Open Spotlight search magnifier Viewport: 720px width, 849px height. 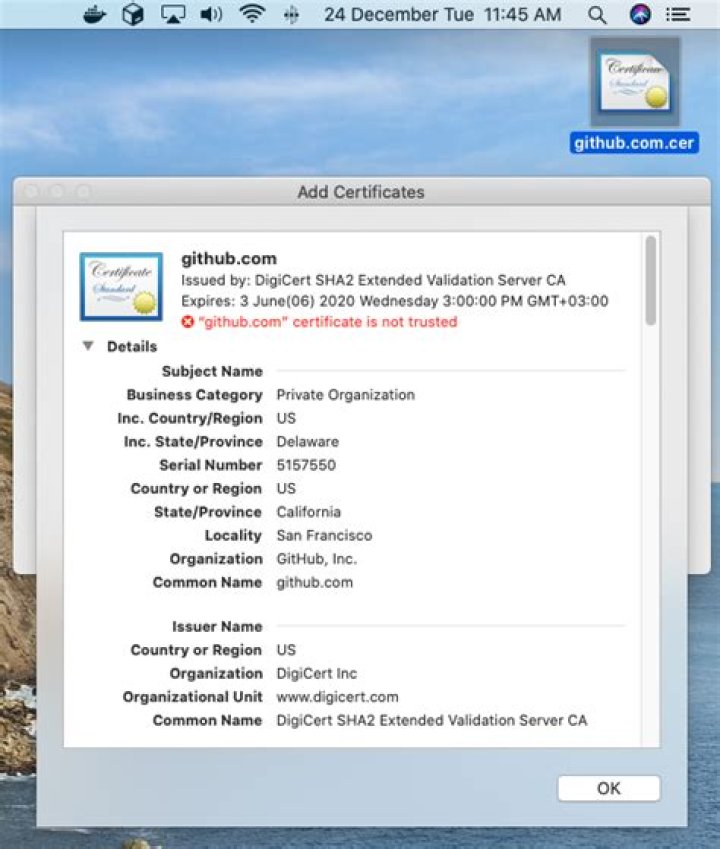point(597,15)
